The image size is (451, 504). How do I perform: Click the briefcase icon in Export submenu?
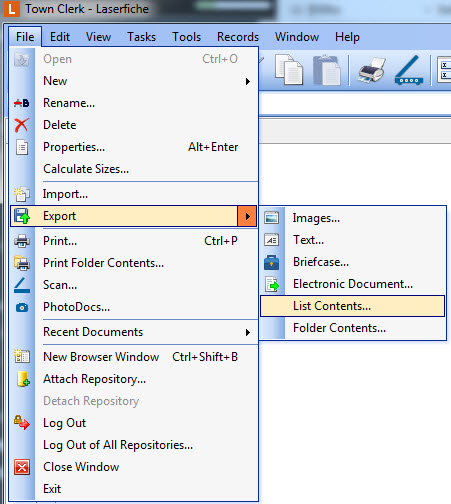[272, 262]
